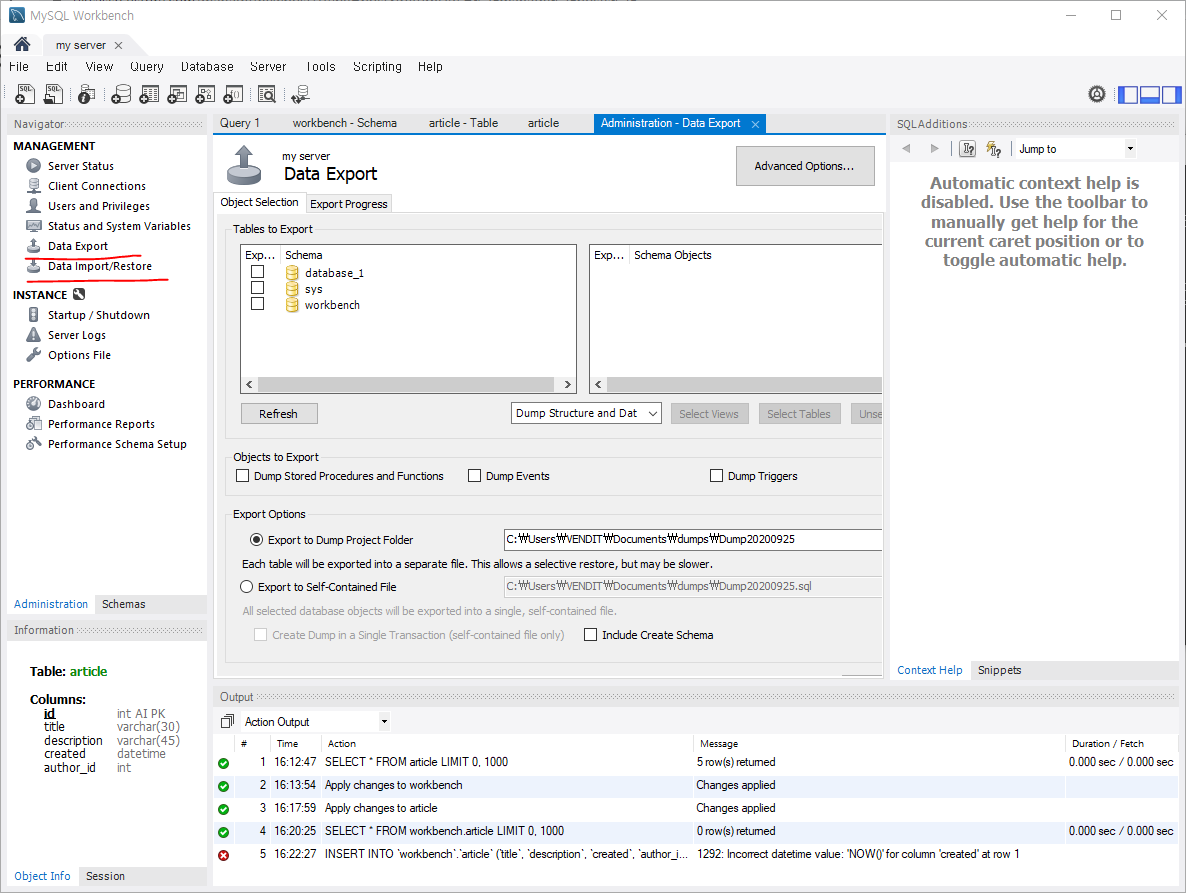Close the Administration - Data Export tab

(x=755, y=124)
